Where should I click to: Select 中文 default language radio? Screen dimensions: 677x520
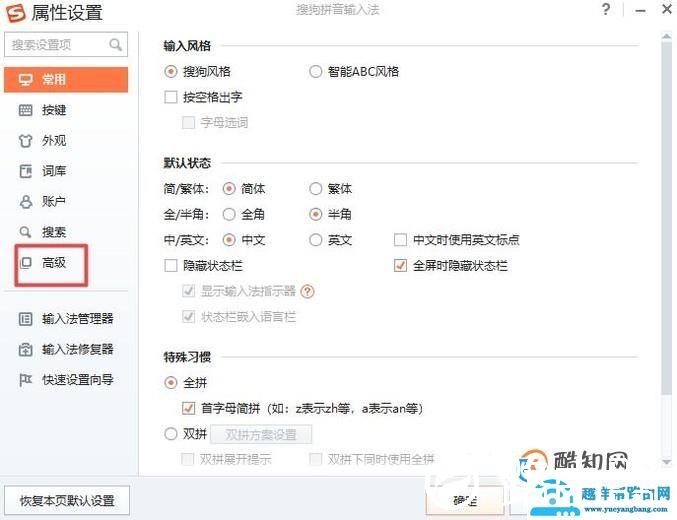click(229, 240)
